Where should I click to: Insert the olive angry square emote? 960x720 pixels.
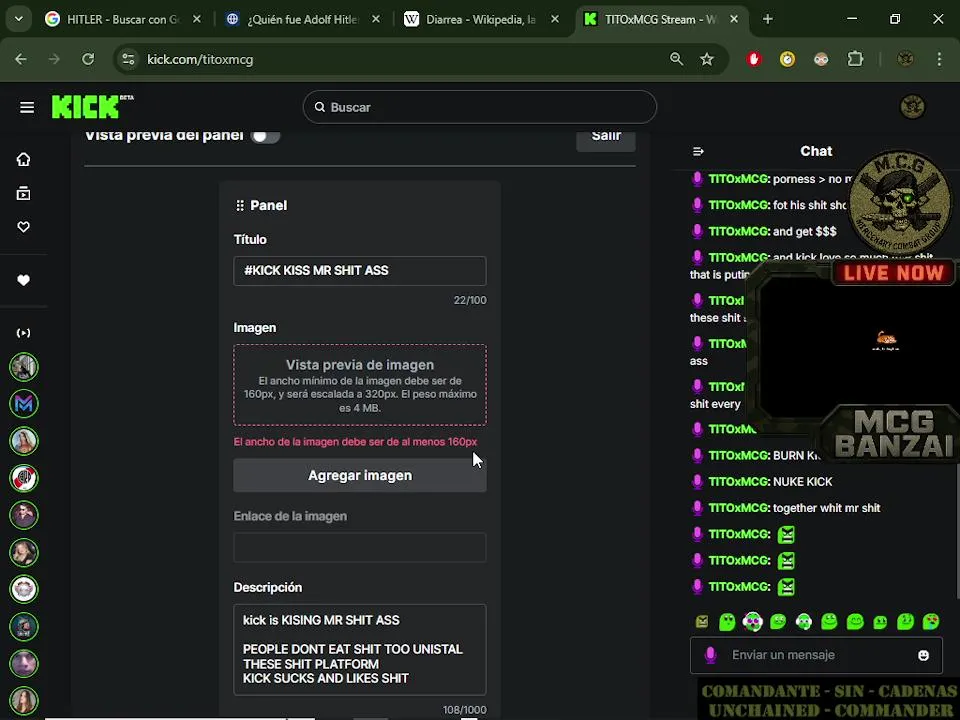coord(702,622)
